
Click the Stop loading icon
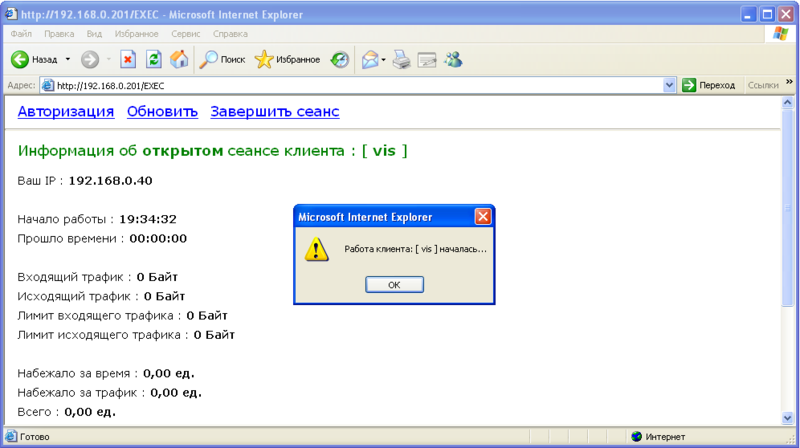coord(128,60)
